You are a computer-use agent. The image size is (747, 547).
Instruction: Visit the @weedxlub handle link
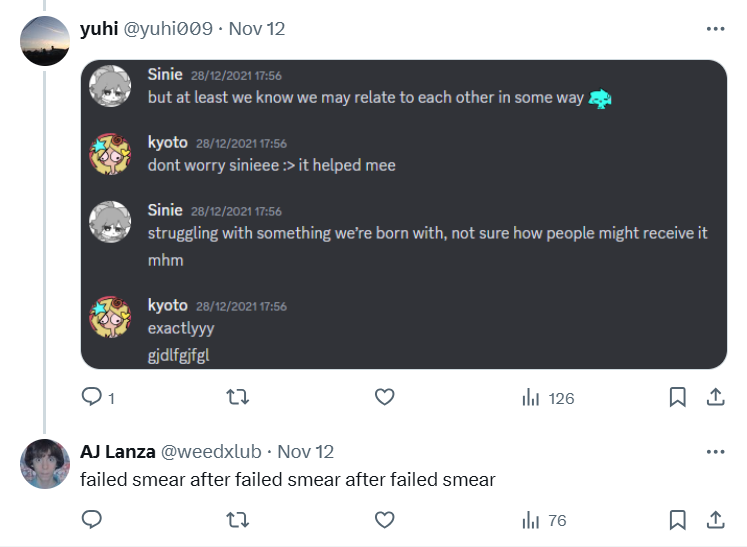[x=211, y=452]
